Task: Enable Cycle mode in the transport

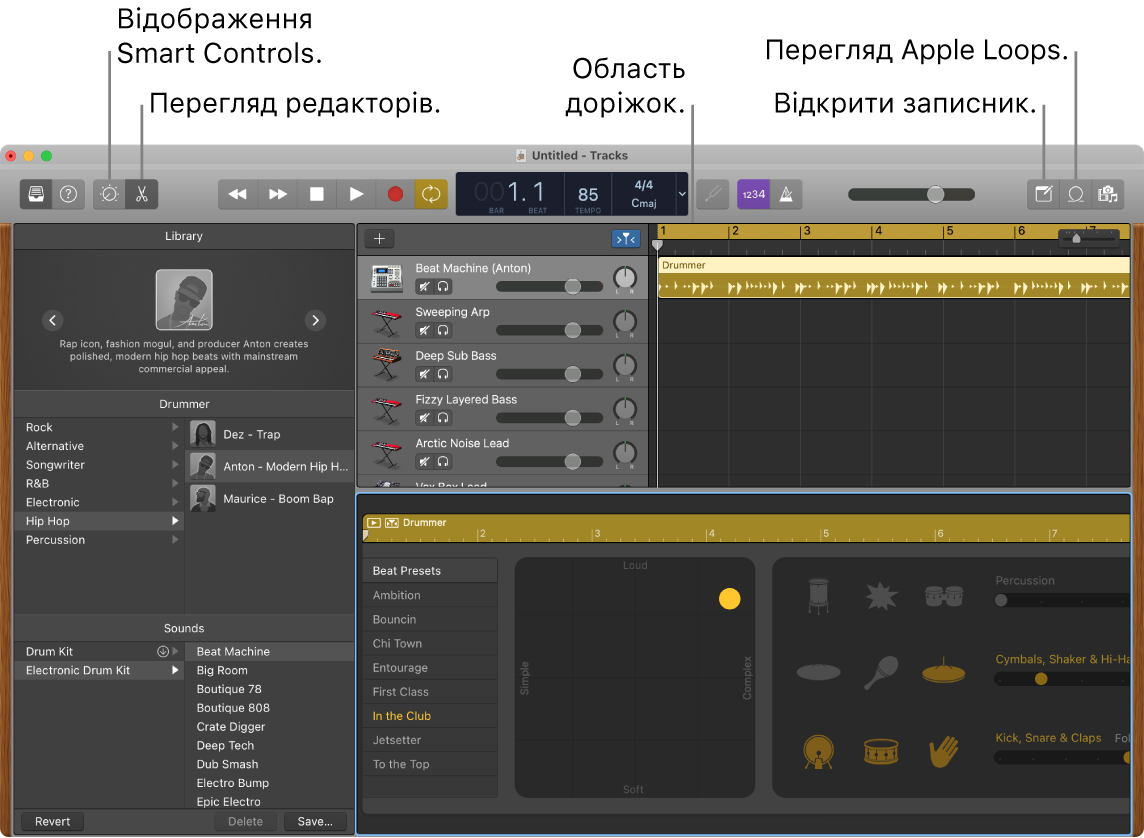Action: [x=431, y=194]
